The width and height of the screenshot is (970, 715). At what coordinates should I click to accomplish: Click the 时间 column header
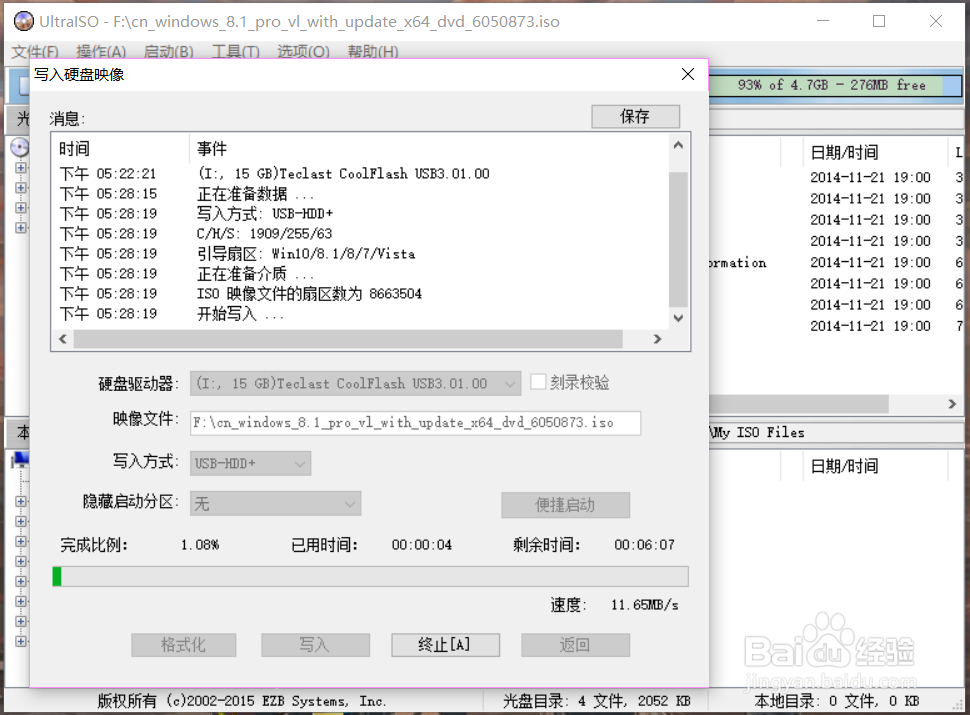(120, 149)
